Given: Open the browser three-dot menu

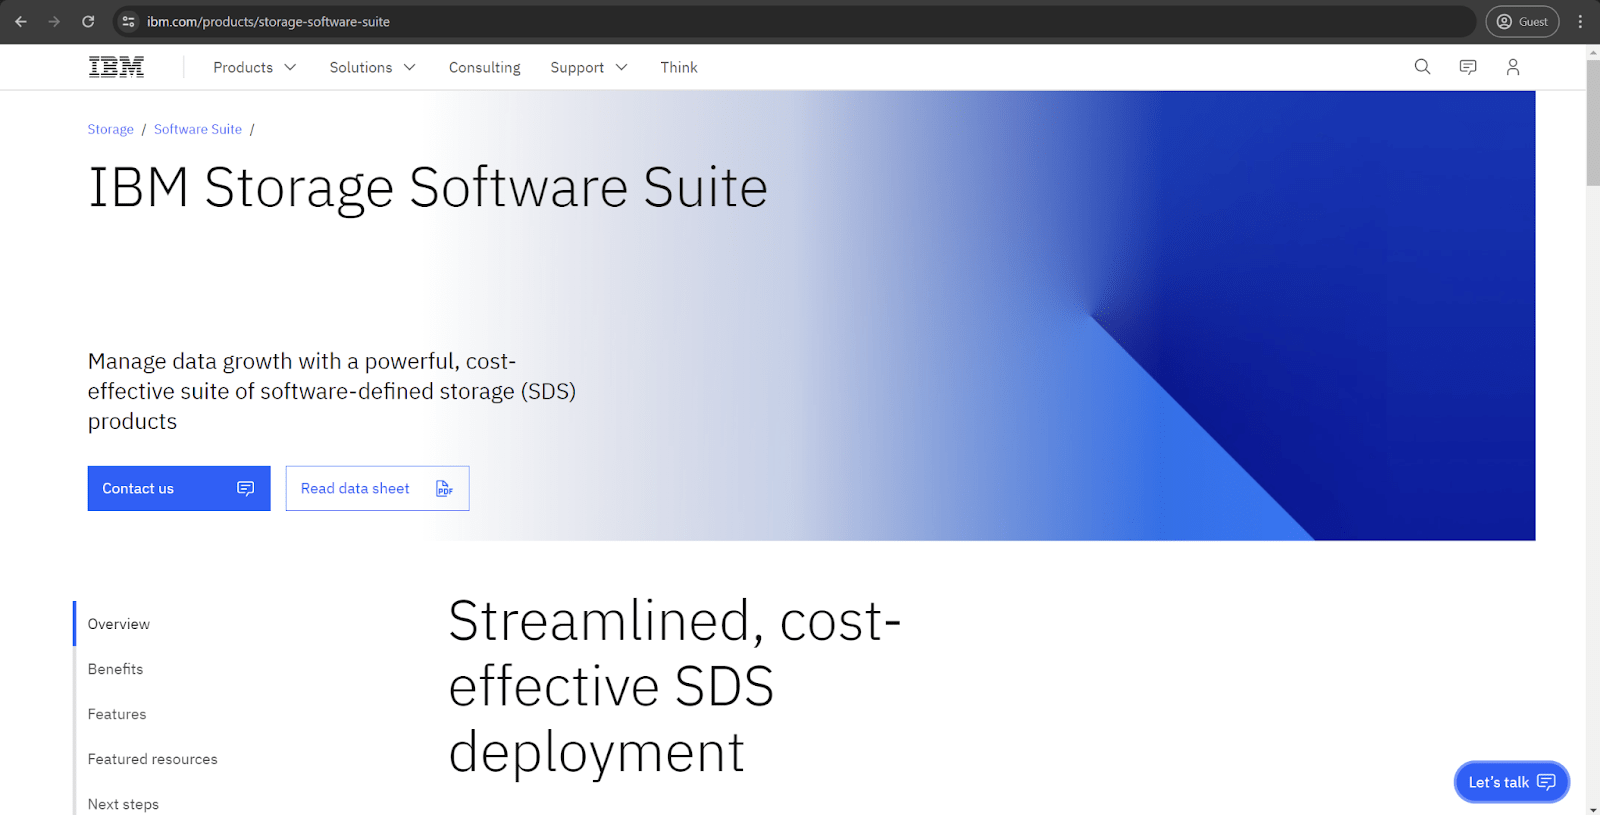Looking at the screenshot, I should 1580,21.
